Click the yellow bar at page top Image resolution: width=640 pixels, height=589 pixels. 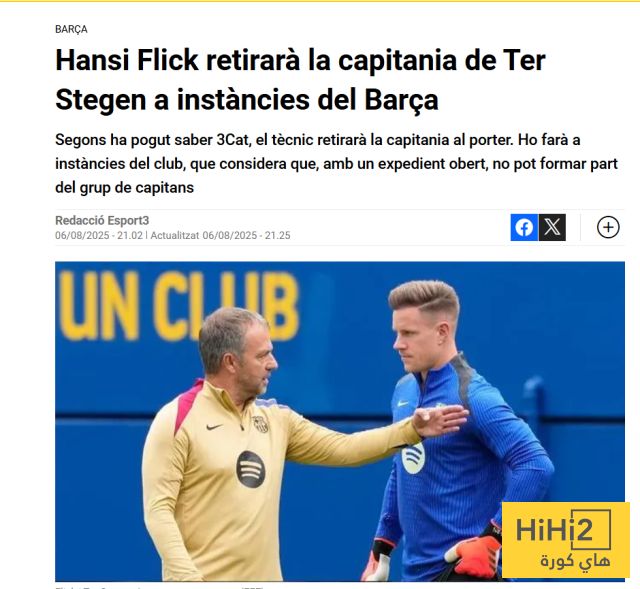click(x=320, y=1)
